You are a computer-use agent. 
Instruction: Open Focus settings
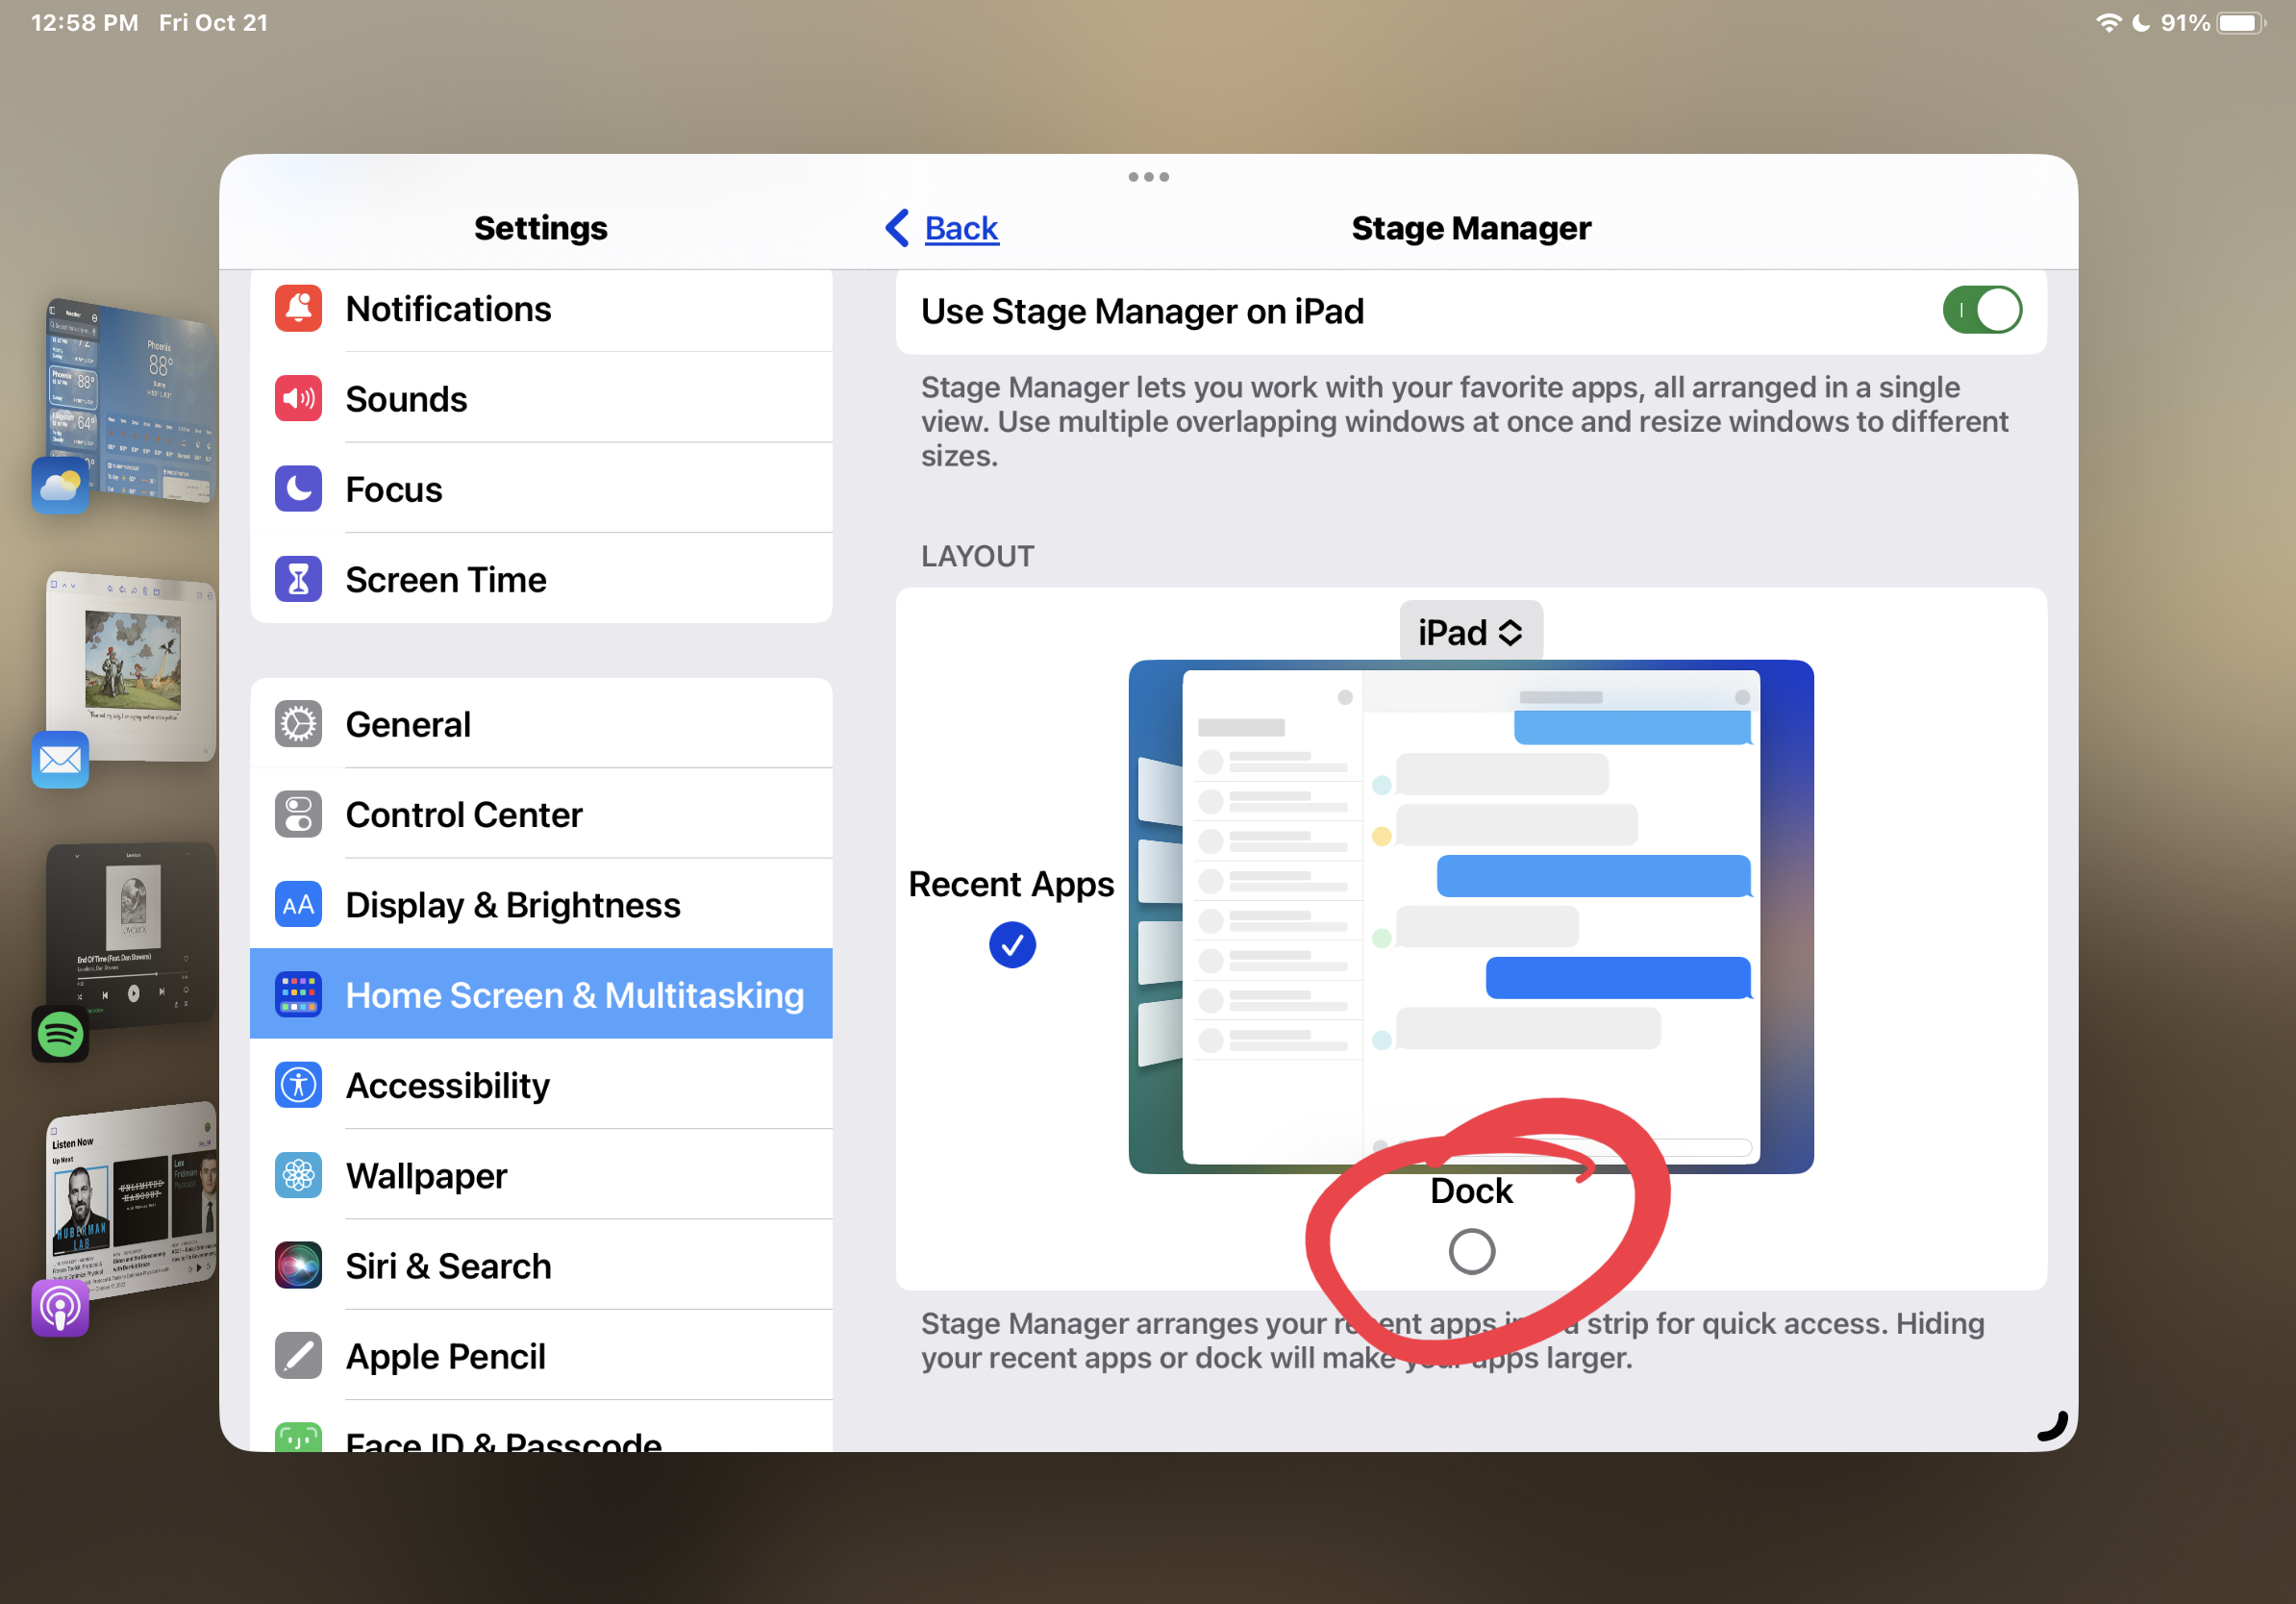click(x=541, y=488)
